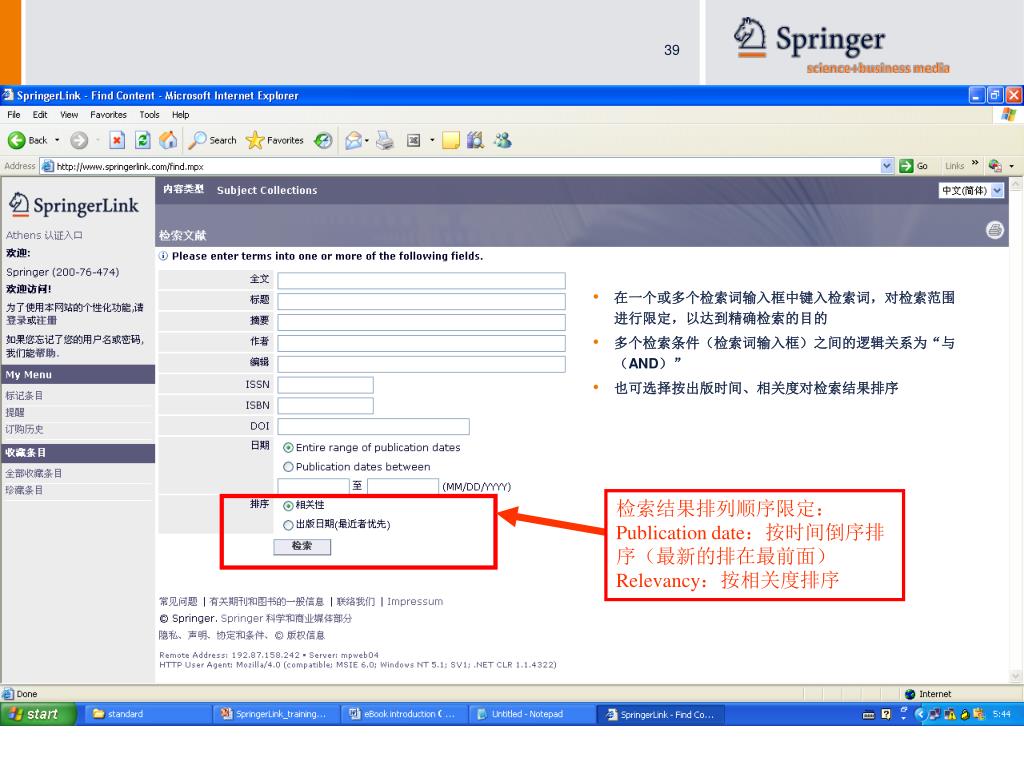The width and height of the screenshot is (1024, 768).
Task: Click the Messenger people toolbar icon
Action: point(502,140)
